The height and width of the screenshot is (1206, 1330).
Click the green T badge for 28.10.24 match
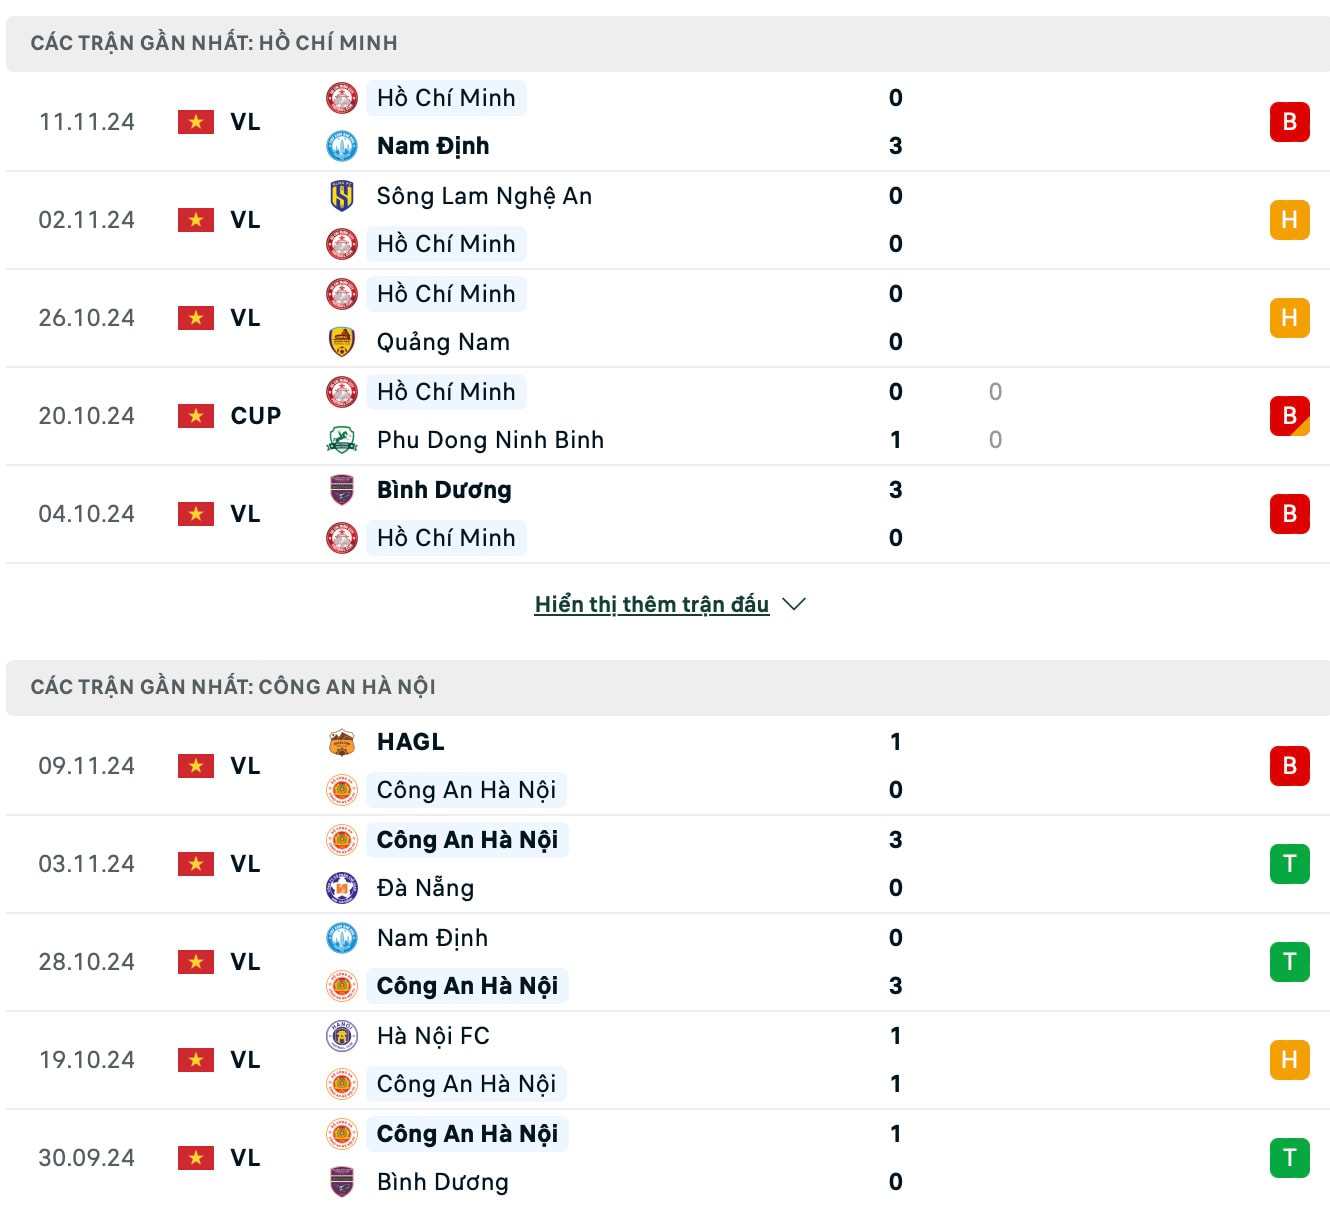1290,962
